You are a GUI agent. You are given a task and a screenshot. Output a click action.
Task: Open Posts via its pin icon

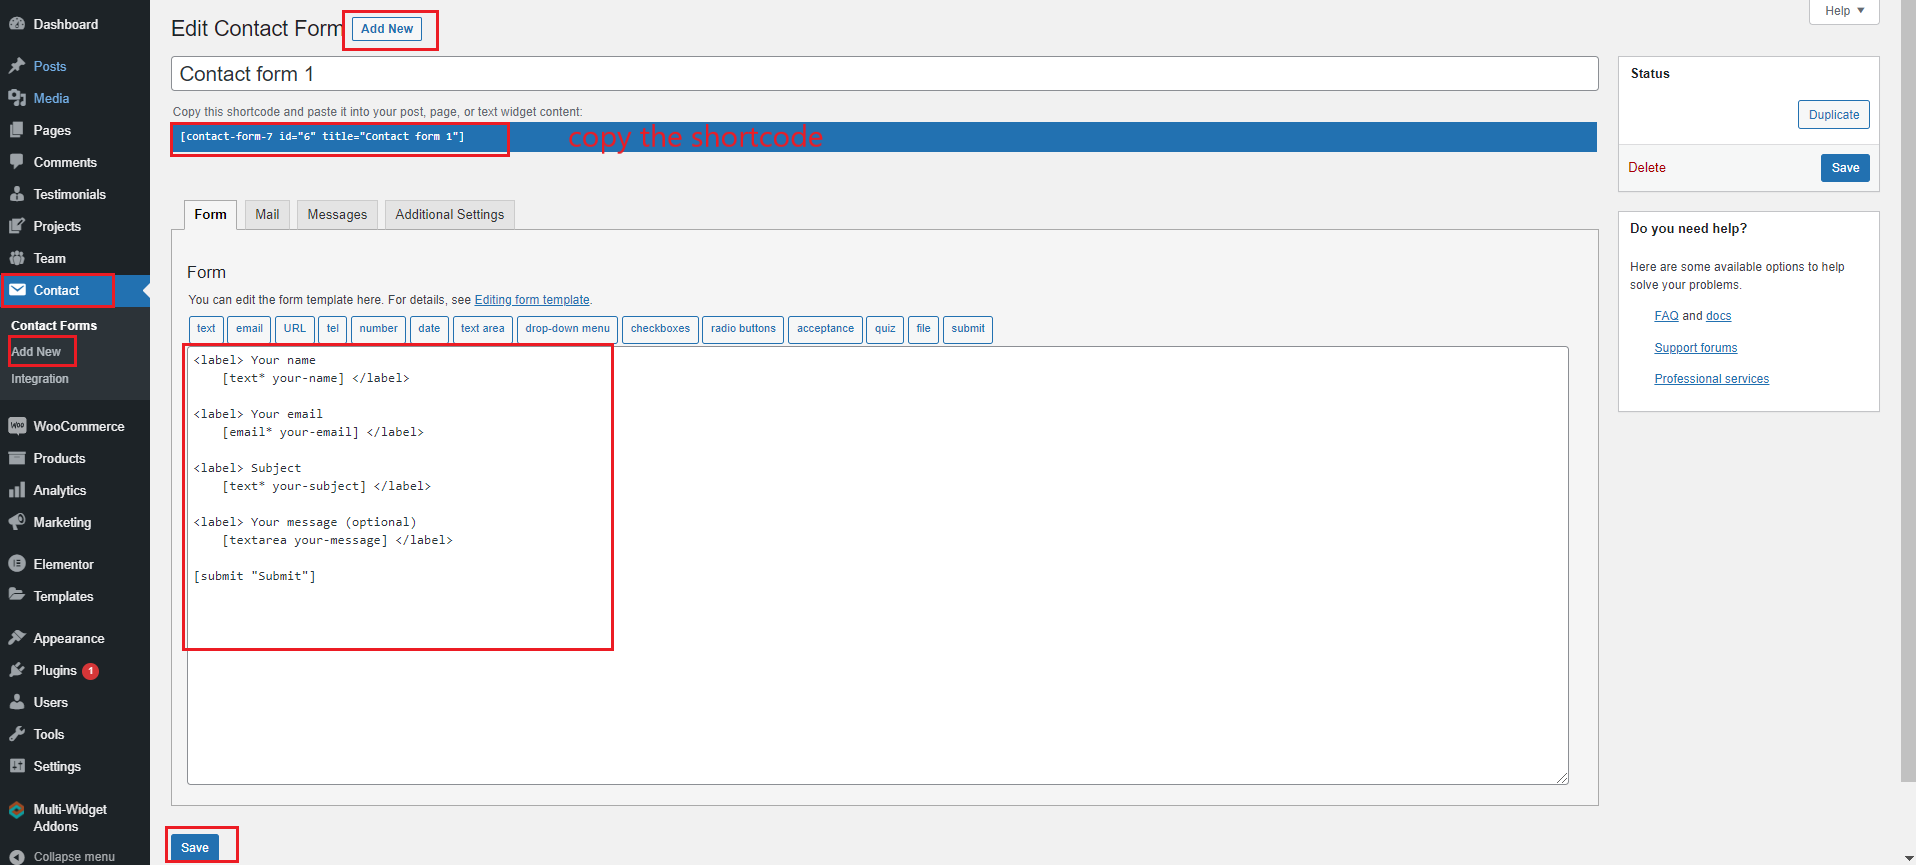point(17,66)
